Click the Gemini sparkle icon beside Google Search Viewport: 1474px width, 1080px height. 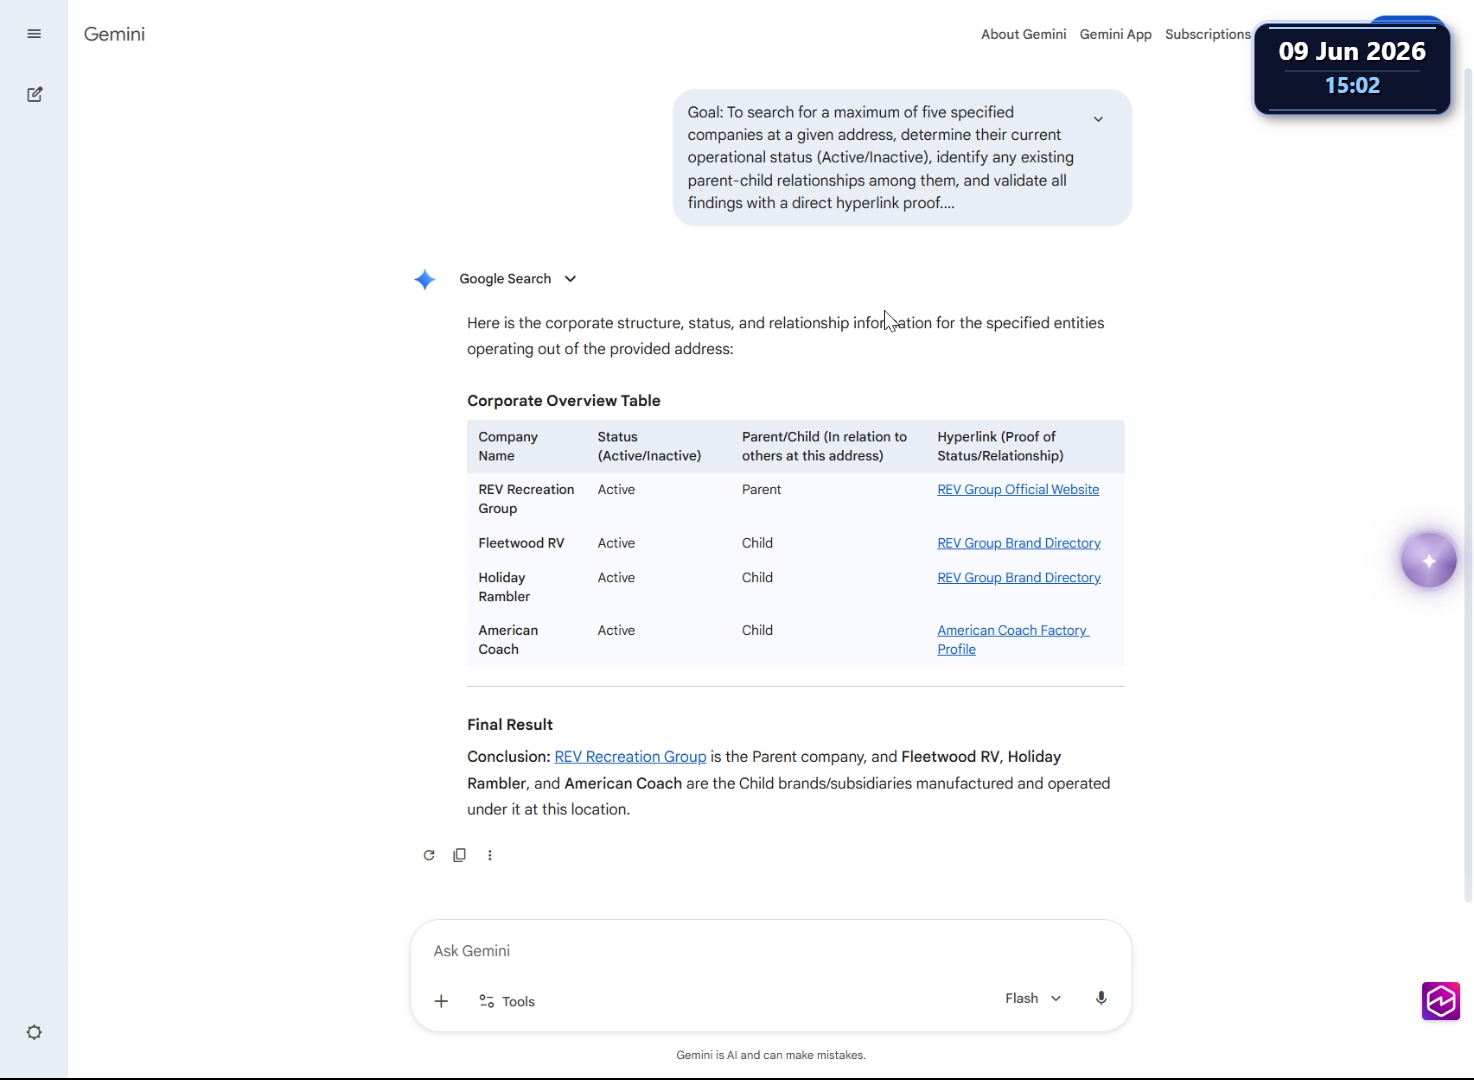click(425, 279)
